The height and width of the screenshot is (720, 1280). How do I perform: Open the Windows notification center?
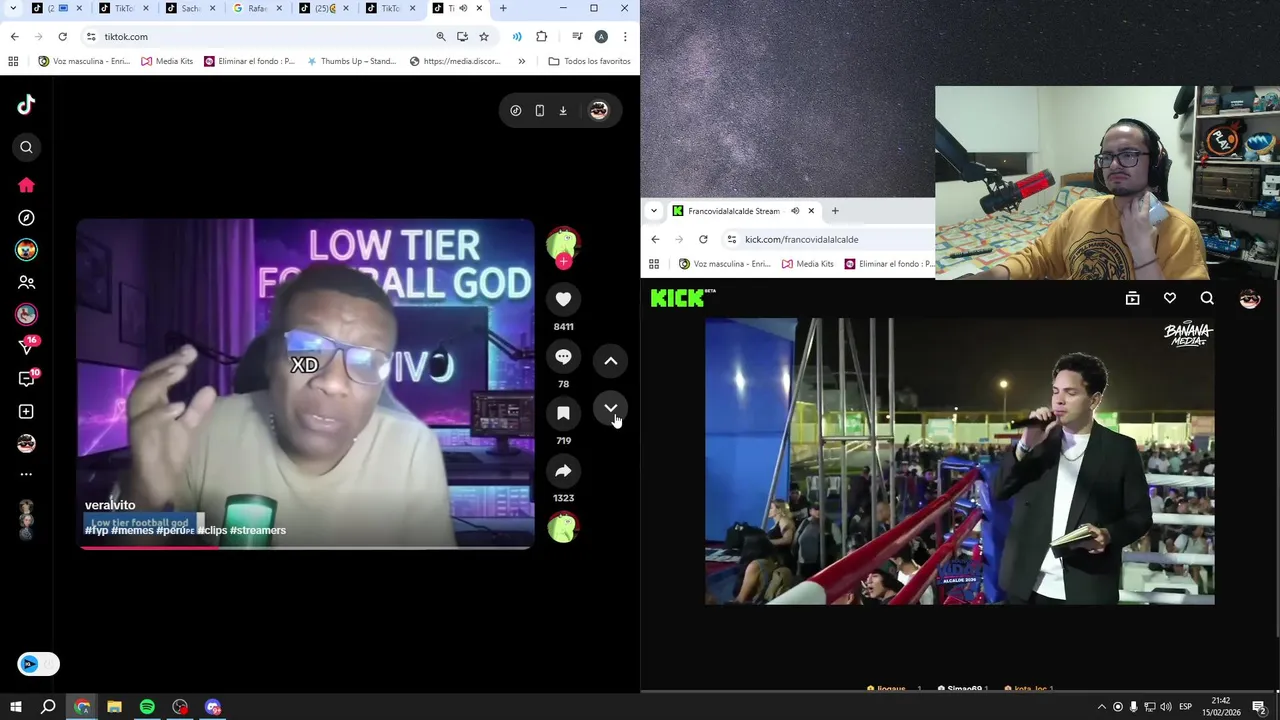click(x=1259, y=707)
